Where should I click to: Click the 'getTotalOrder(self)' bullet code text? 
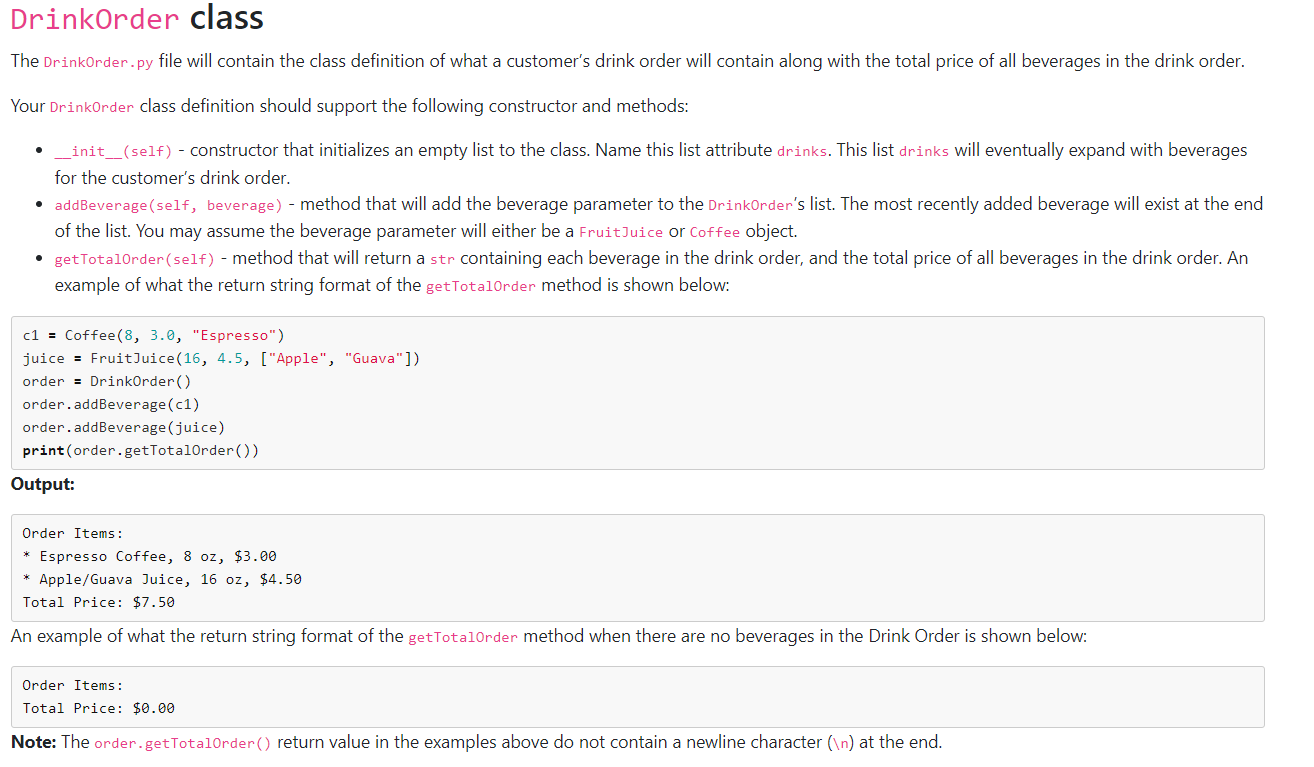(x=134, y=259)
